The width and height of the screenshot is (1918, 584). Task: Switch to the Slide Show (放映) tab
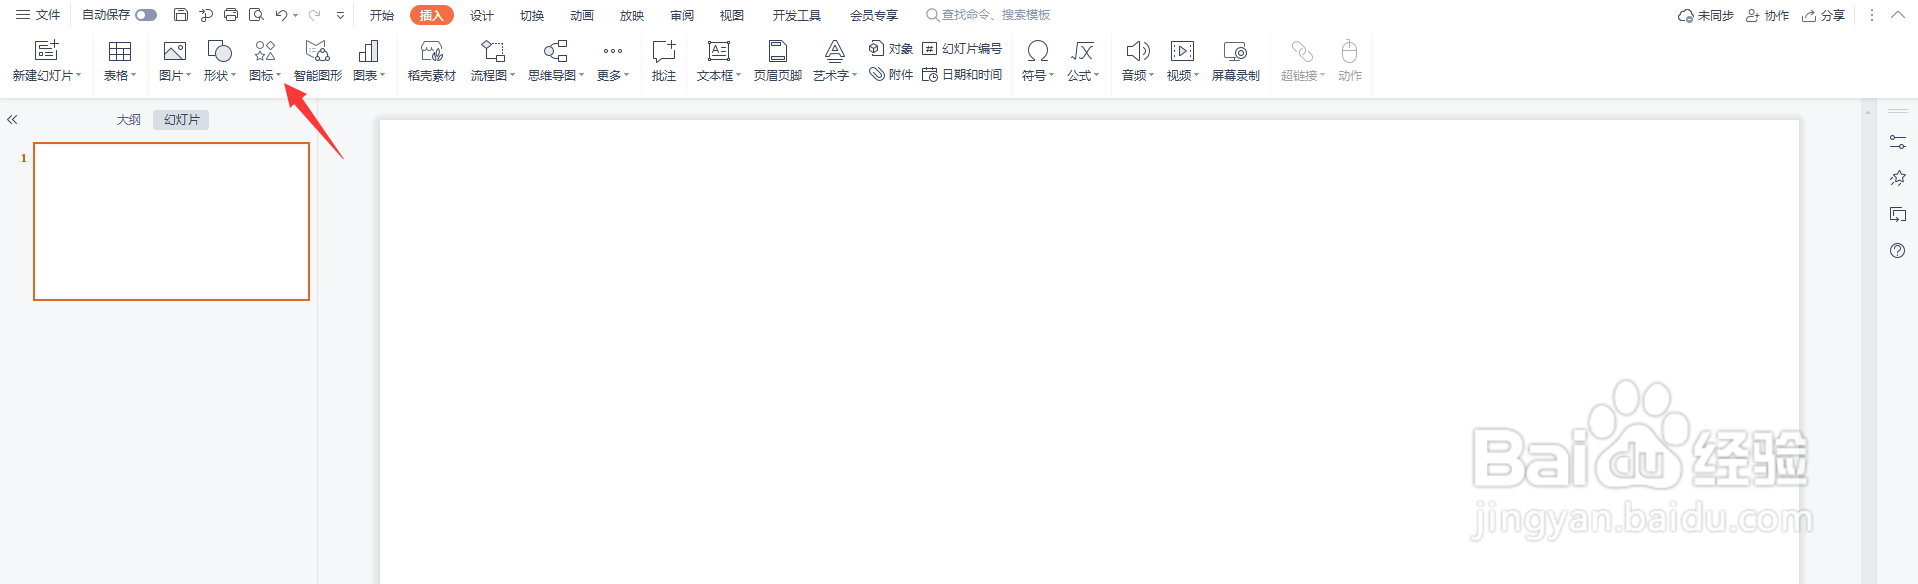pos(632,15)
